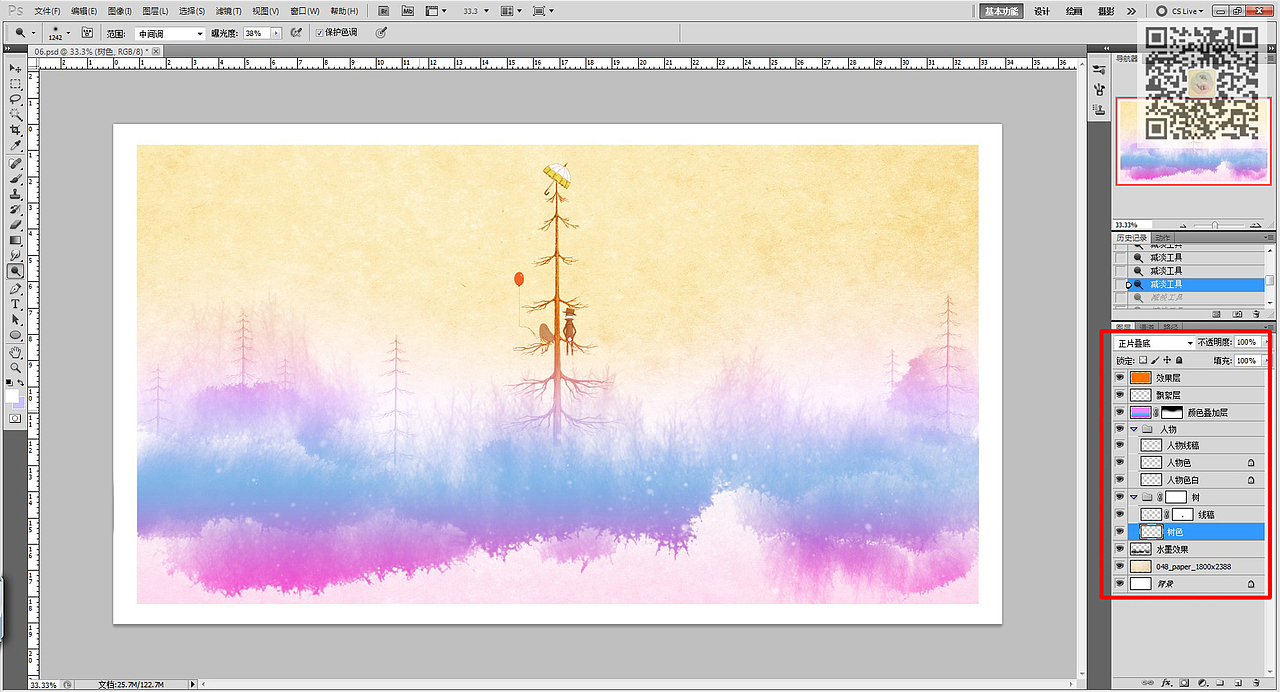This screenshot has height=692, width=1280.
Task: Enable airbrush mode in options bar
Action: [x=296, y=33]
